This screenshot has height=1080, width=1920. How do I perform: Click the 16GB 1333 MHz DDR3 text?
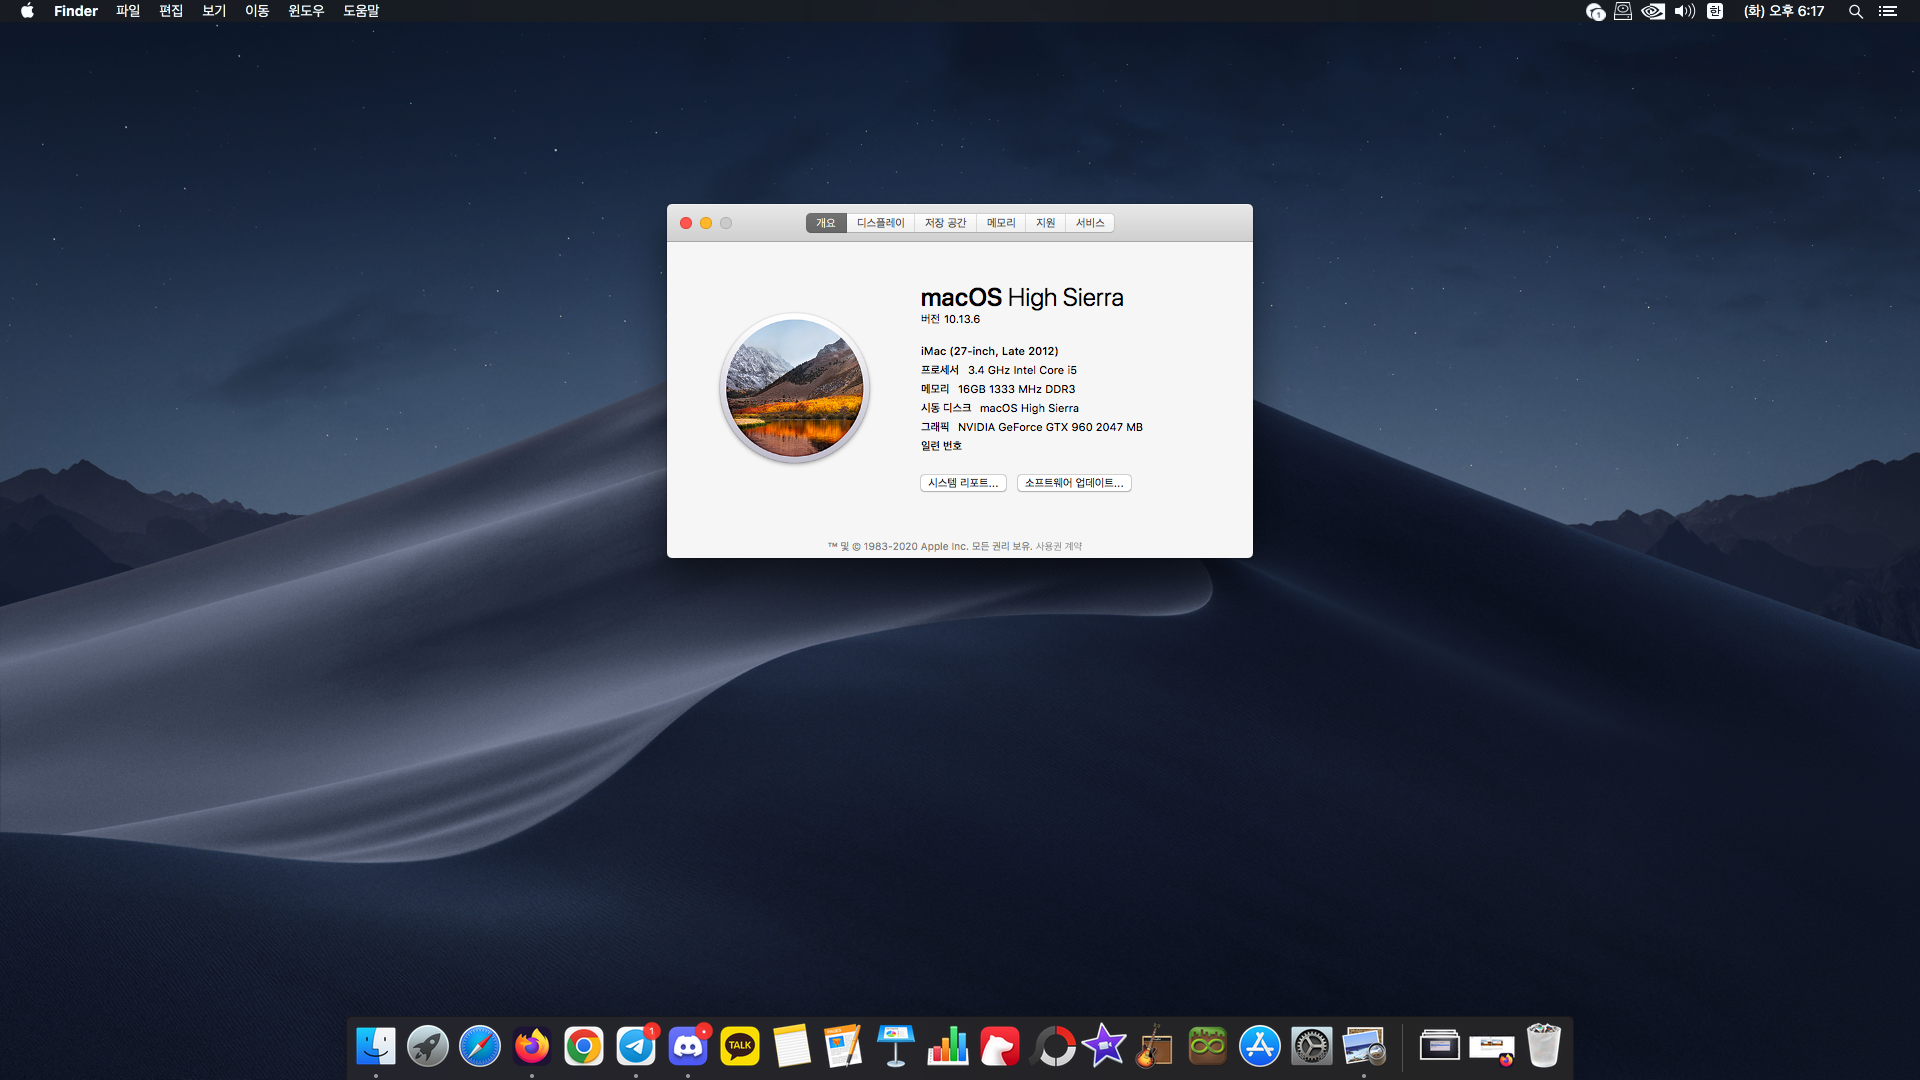(x=1016, y=389)
